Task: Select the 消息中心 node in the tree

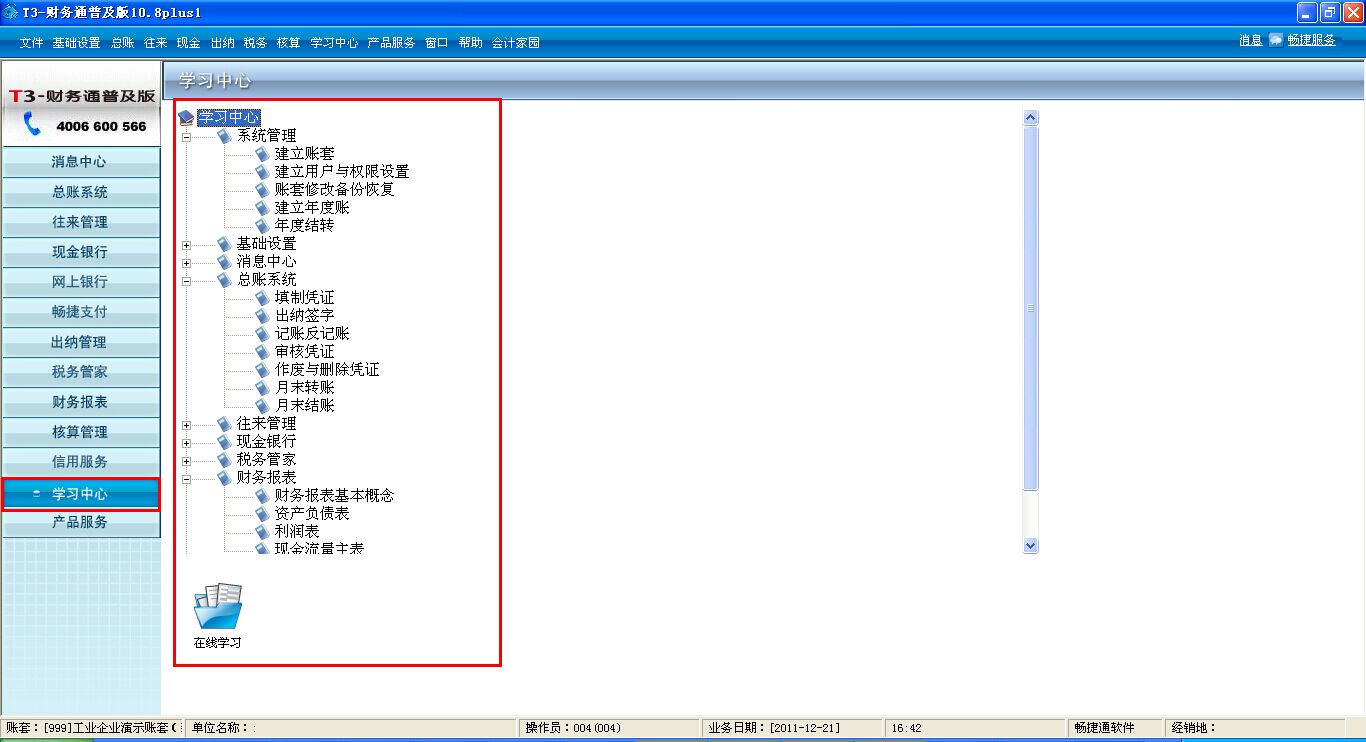Action: coord(266,262)
